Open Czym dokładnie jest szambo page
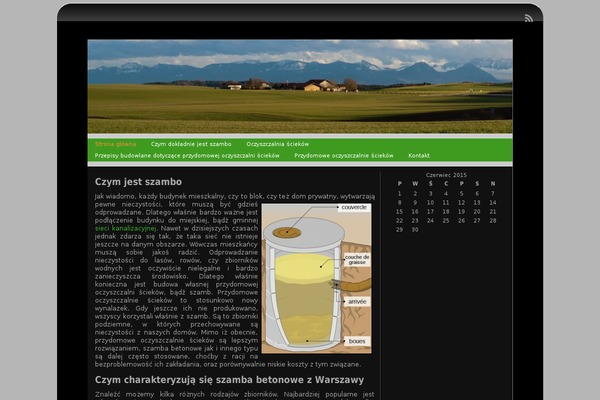The image size is (600, 400). [x=191, y=144]
